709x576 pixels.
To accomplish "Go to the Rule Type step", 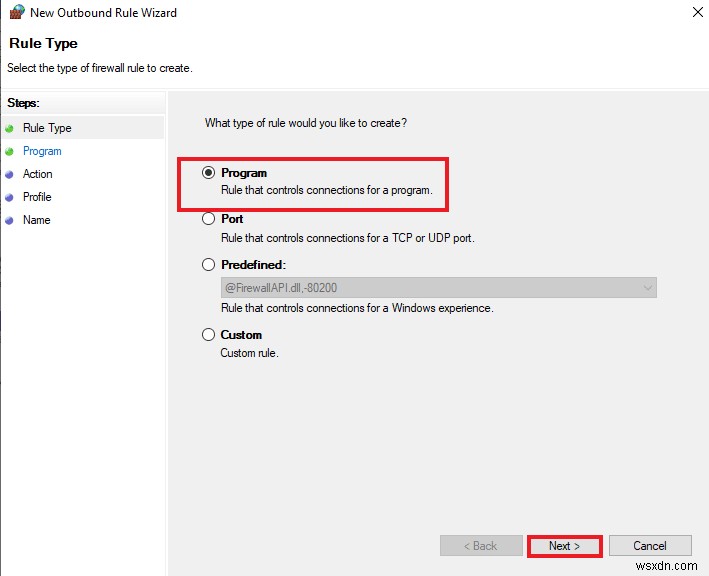I will (47, 128).
